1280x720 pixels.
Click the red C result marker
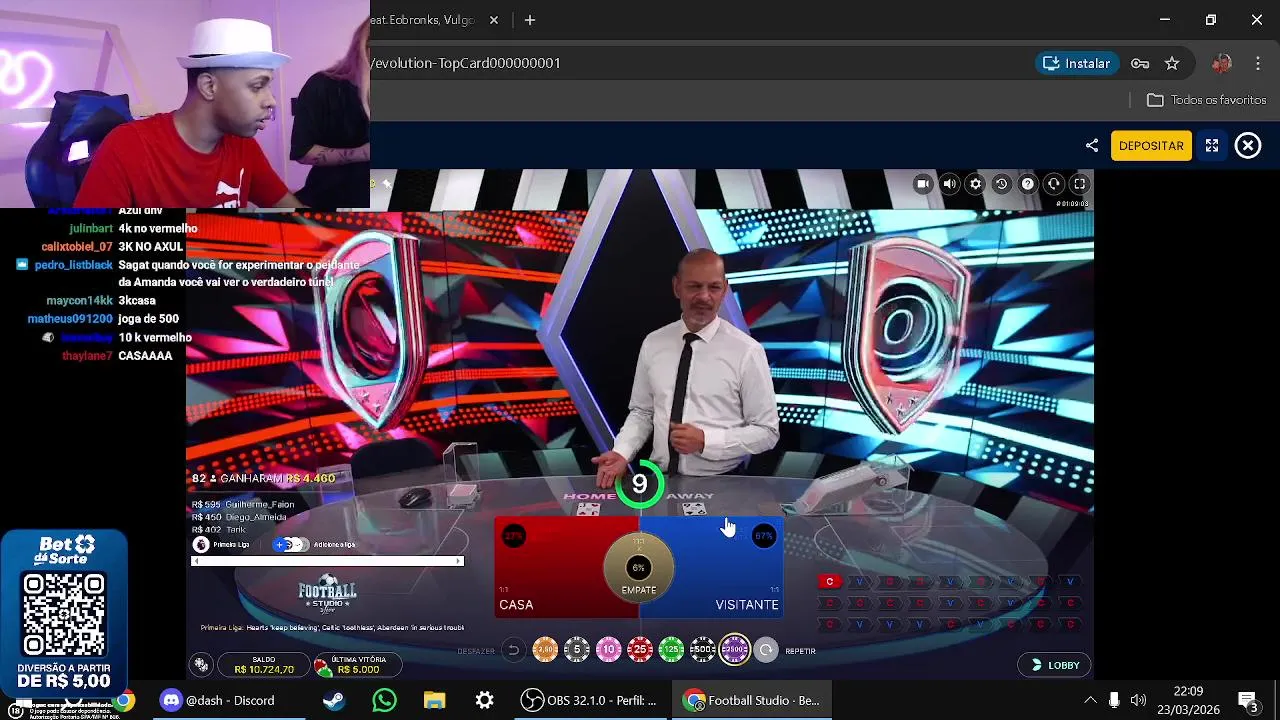[829, 582]
